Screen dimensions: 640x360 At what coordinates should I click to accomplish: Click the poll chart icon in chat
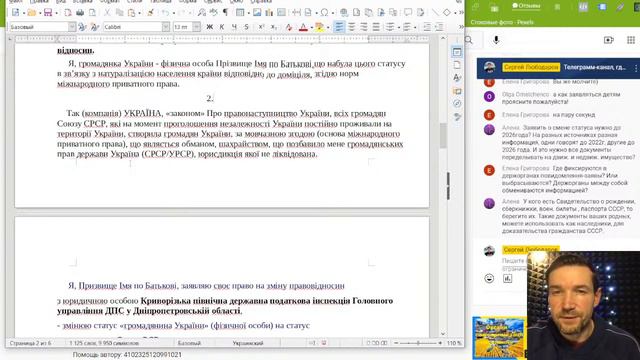507,278
